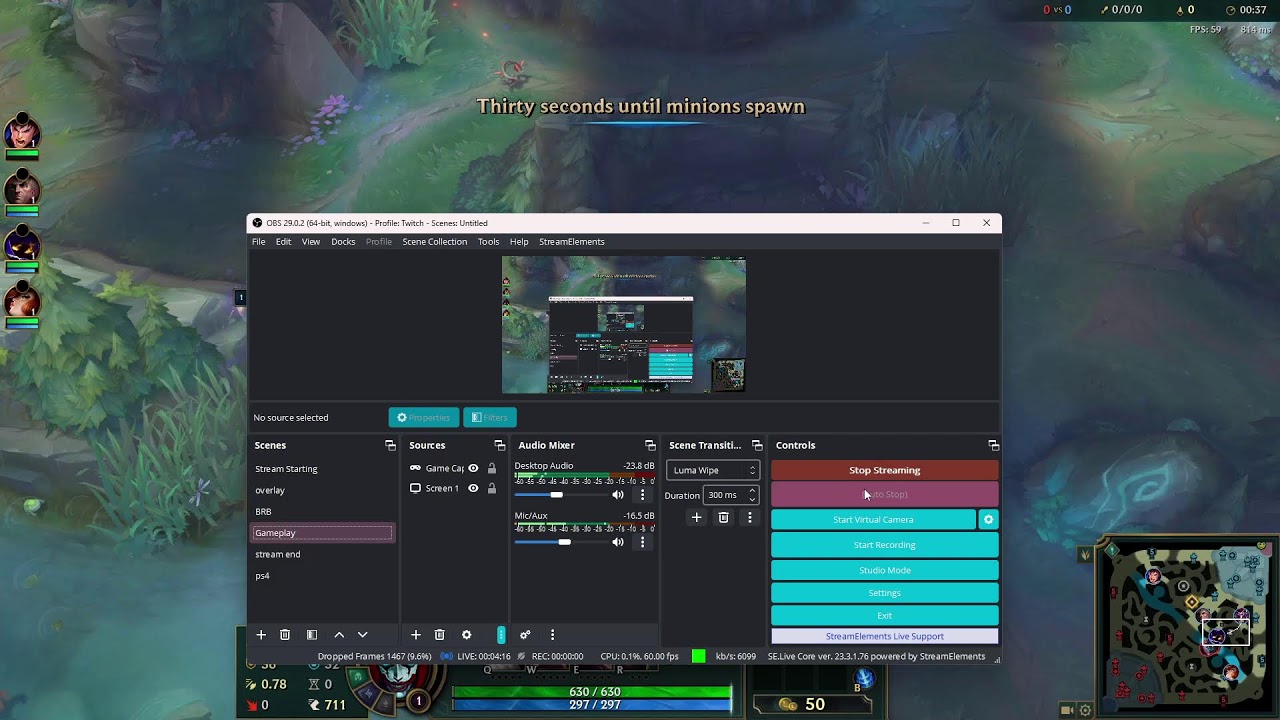
Task: Move scene down with arrow icon
Action: [x=363, y=635]
